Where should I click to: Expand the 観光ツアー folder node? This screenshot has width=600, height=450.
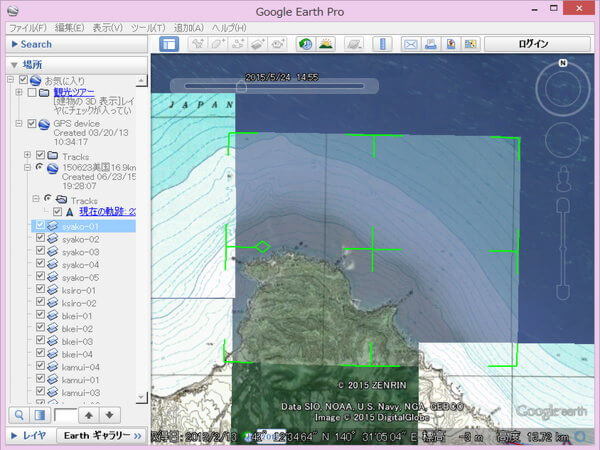[18, 92]
